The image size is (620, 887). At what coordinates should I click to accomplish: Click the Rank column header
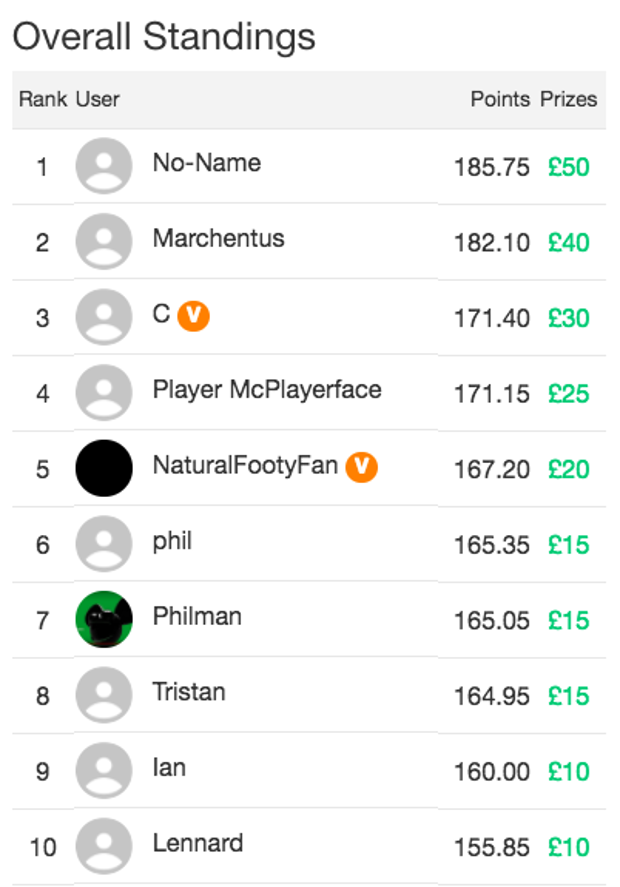[43, 99]
